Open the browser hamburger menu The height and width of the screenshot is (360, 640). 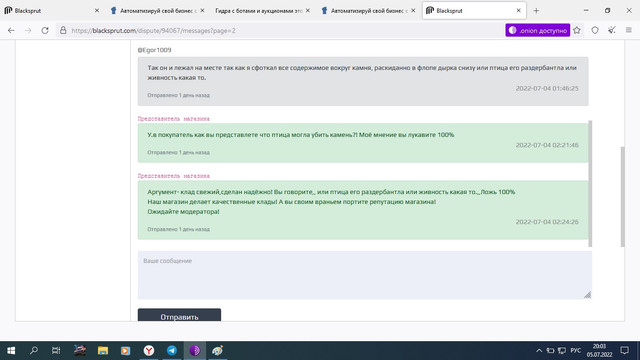coord(629,30)
